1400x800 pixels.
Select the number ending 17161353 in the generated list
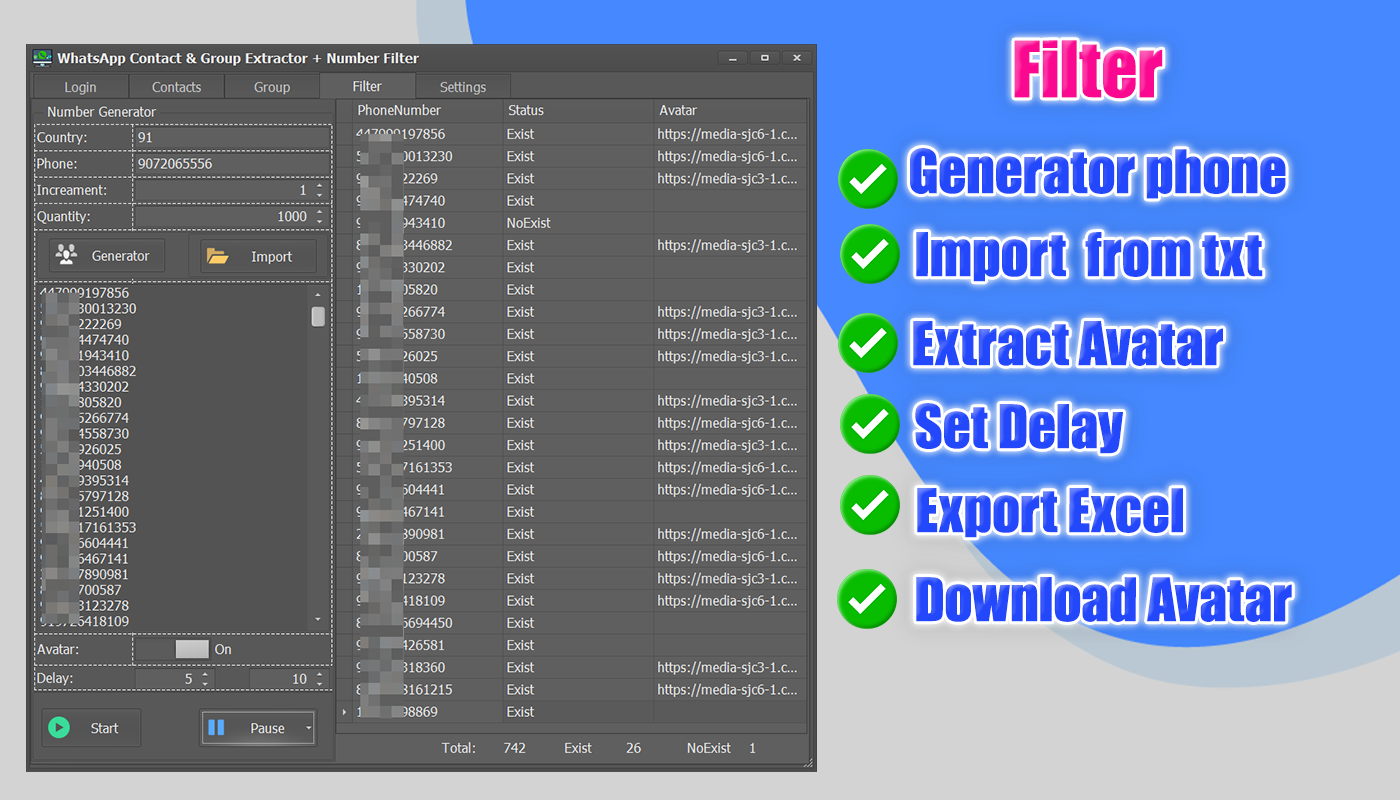(x=88, y=527)
